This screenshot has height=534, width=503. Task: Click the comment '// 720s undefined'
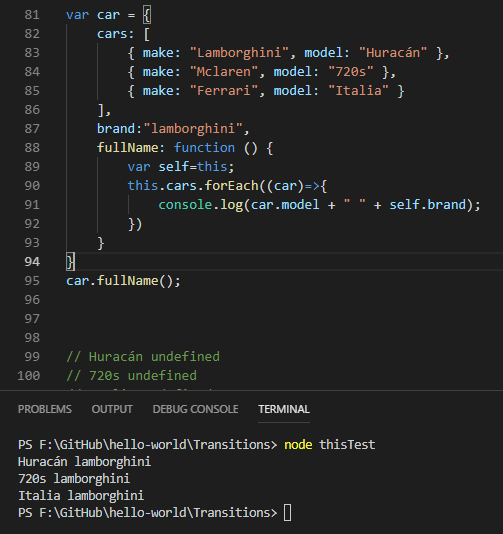[x=131, y=376]
